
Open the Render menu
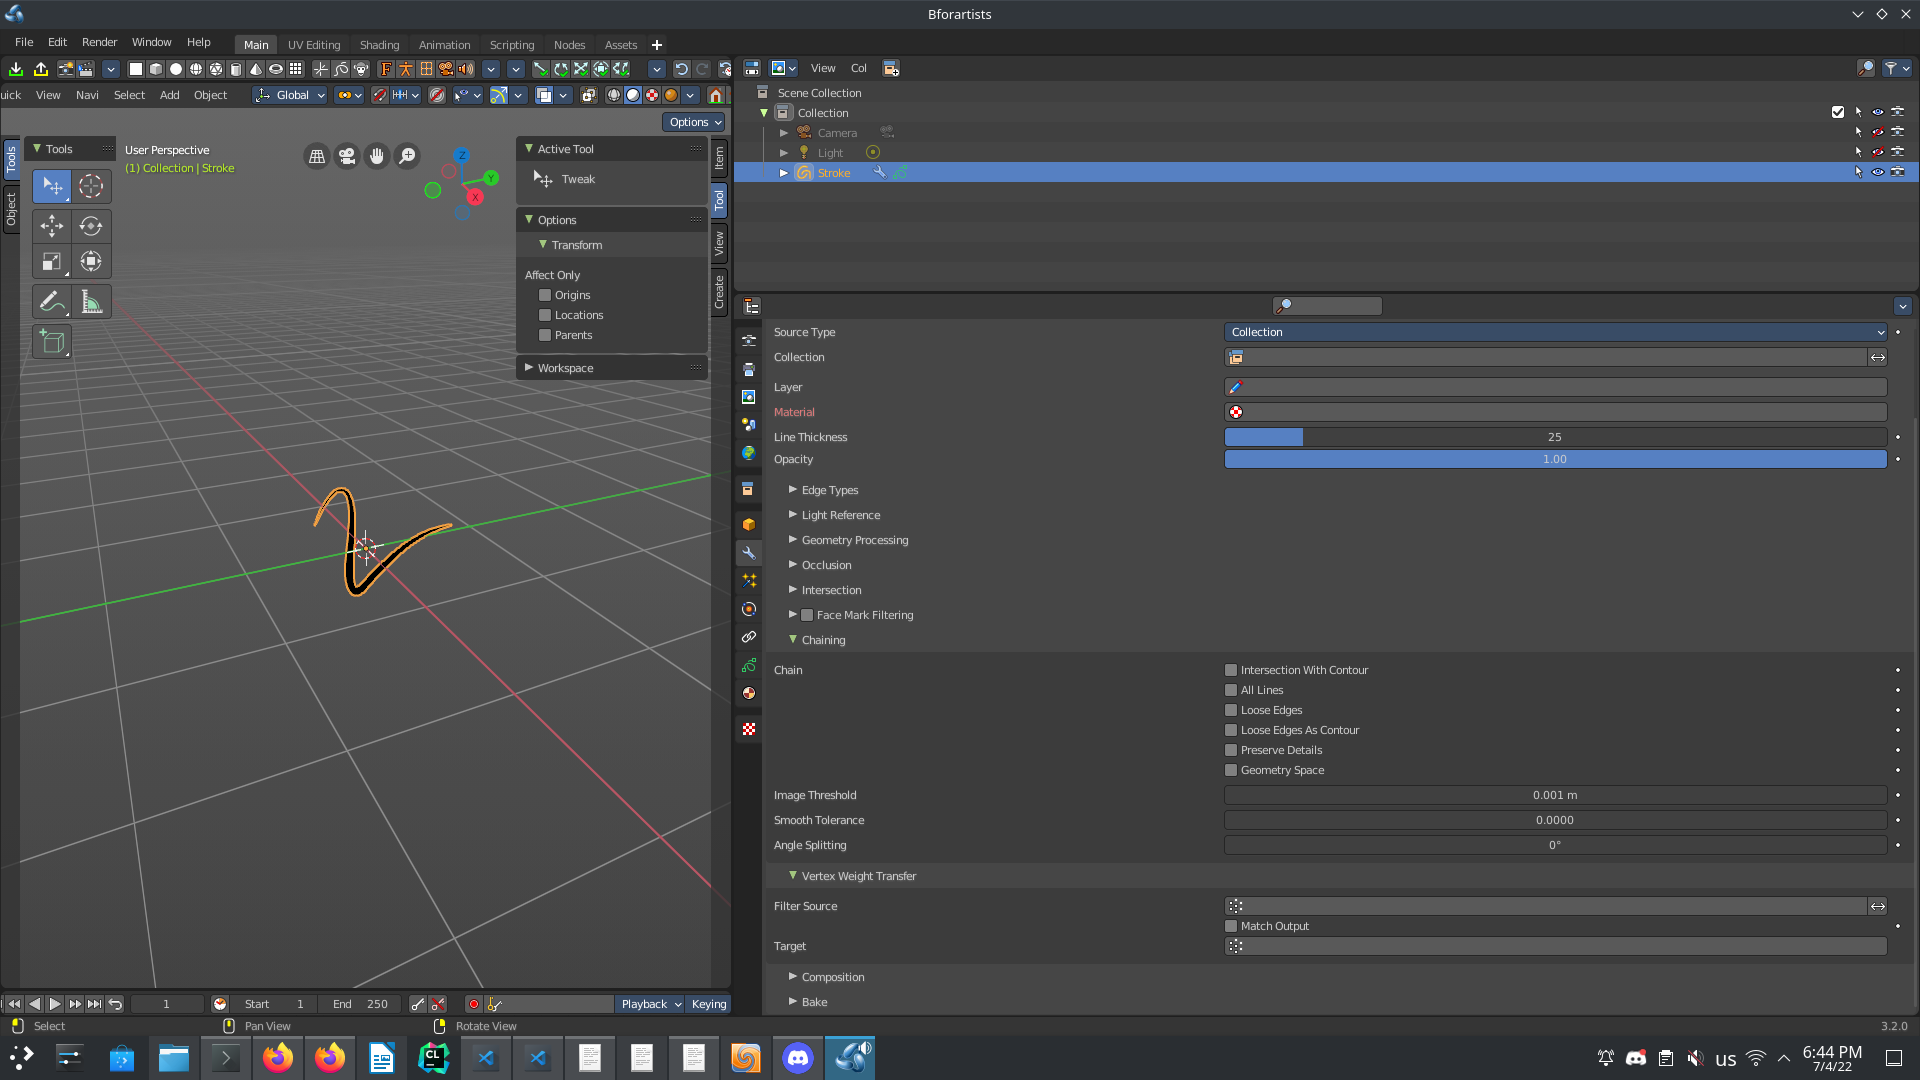pos(99,42)
